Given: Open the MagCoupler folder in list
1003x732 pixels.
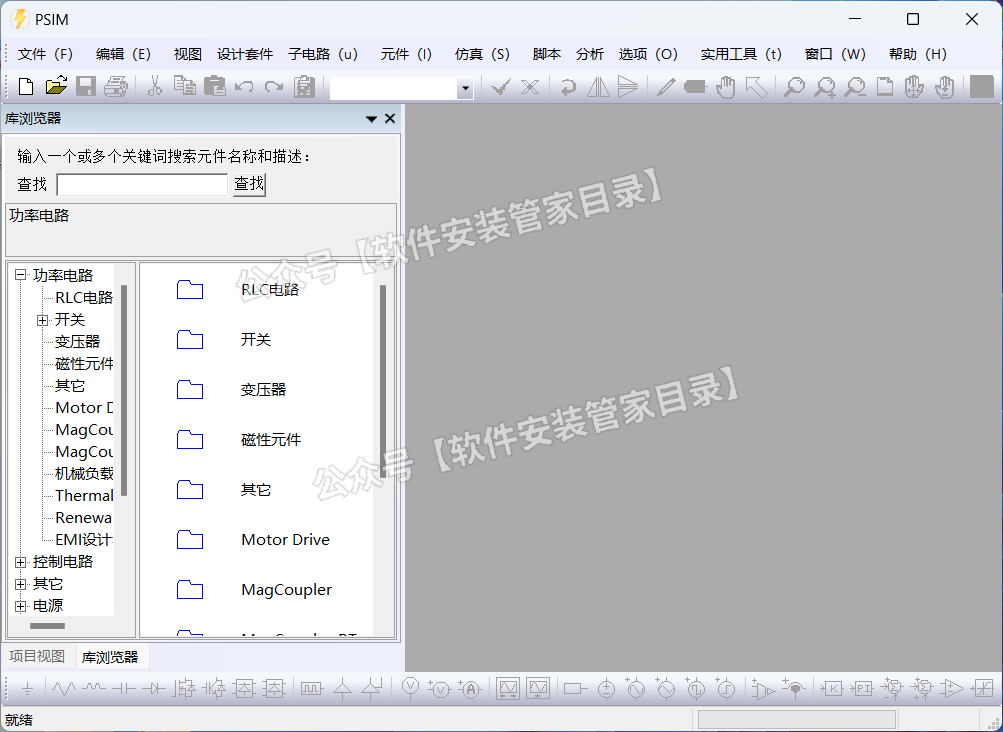Looking at the screenshot, I should pos(287,590).
